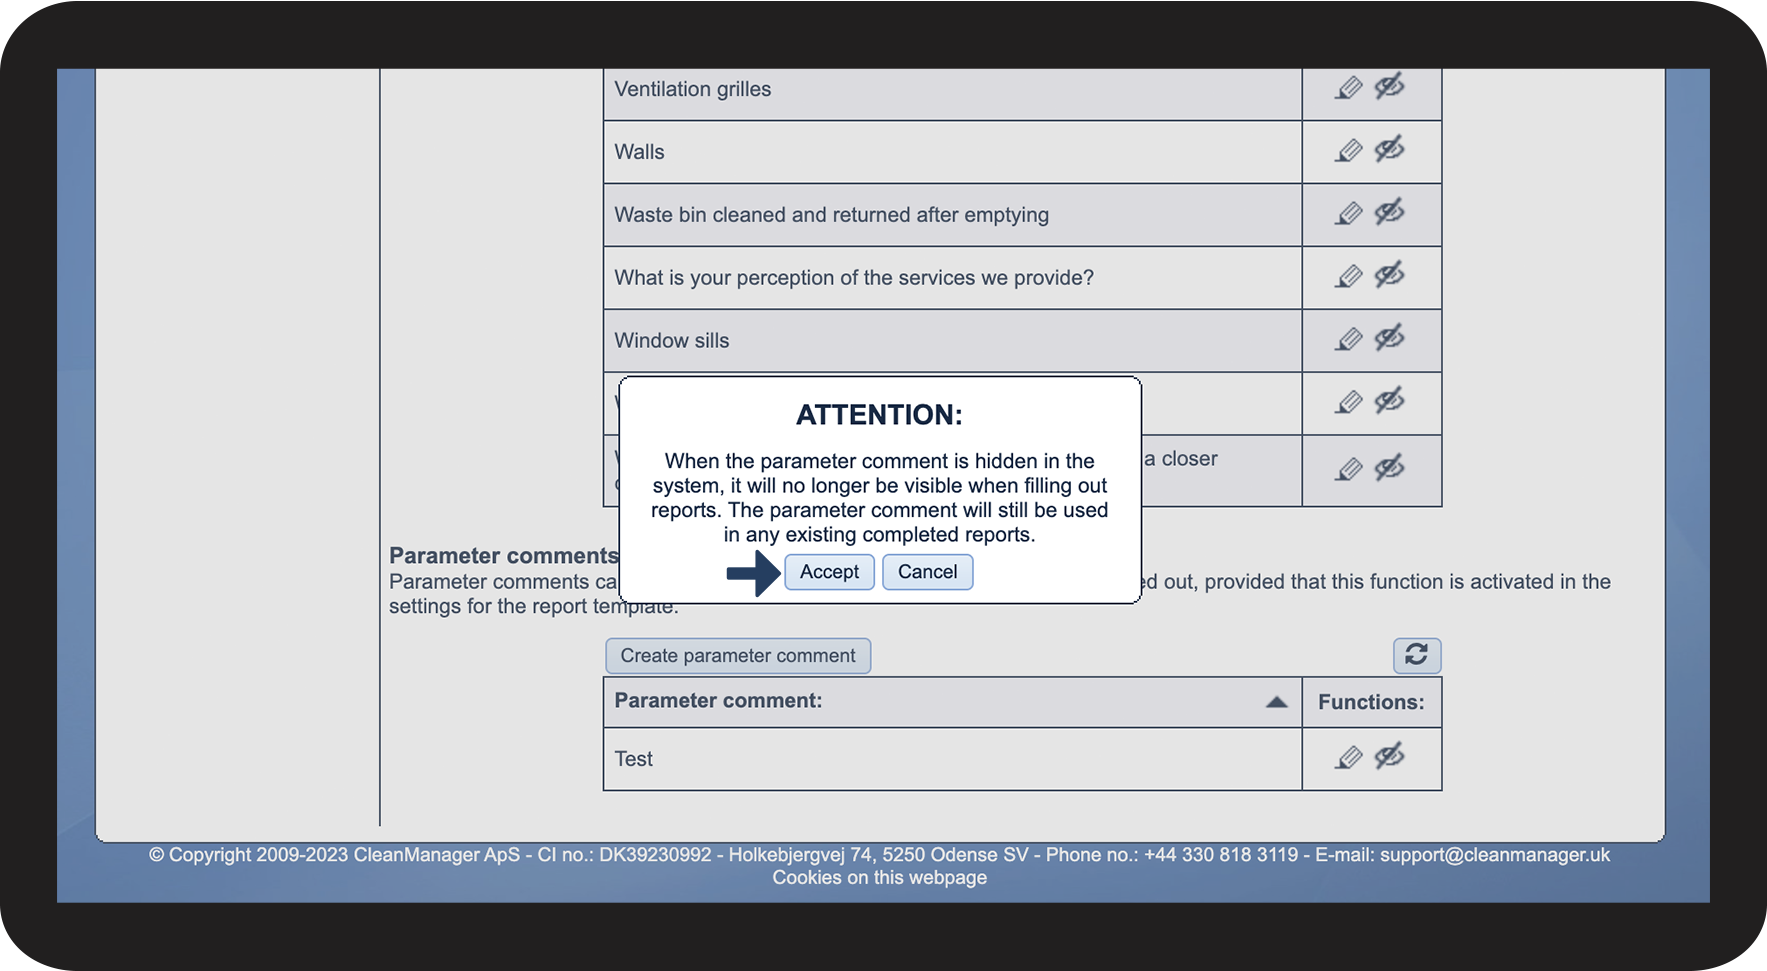Accept hiding the parameter comment

click(829, 572)
